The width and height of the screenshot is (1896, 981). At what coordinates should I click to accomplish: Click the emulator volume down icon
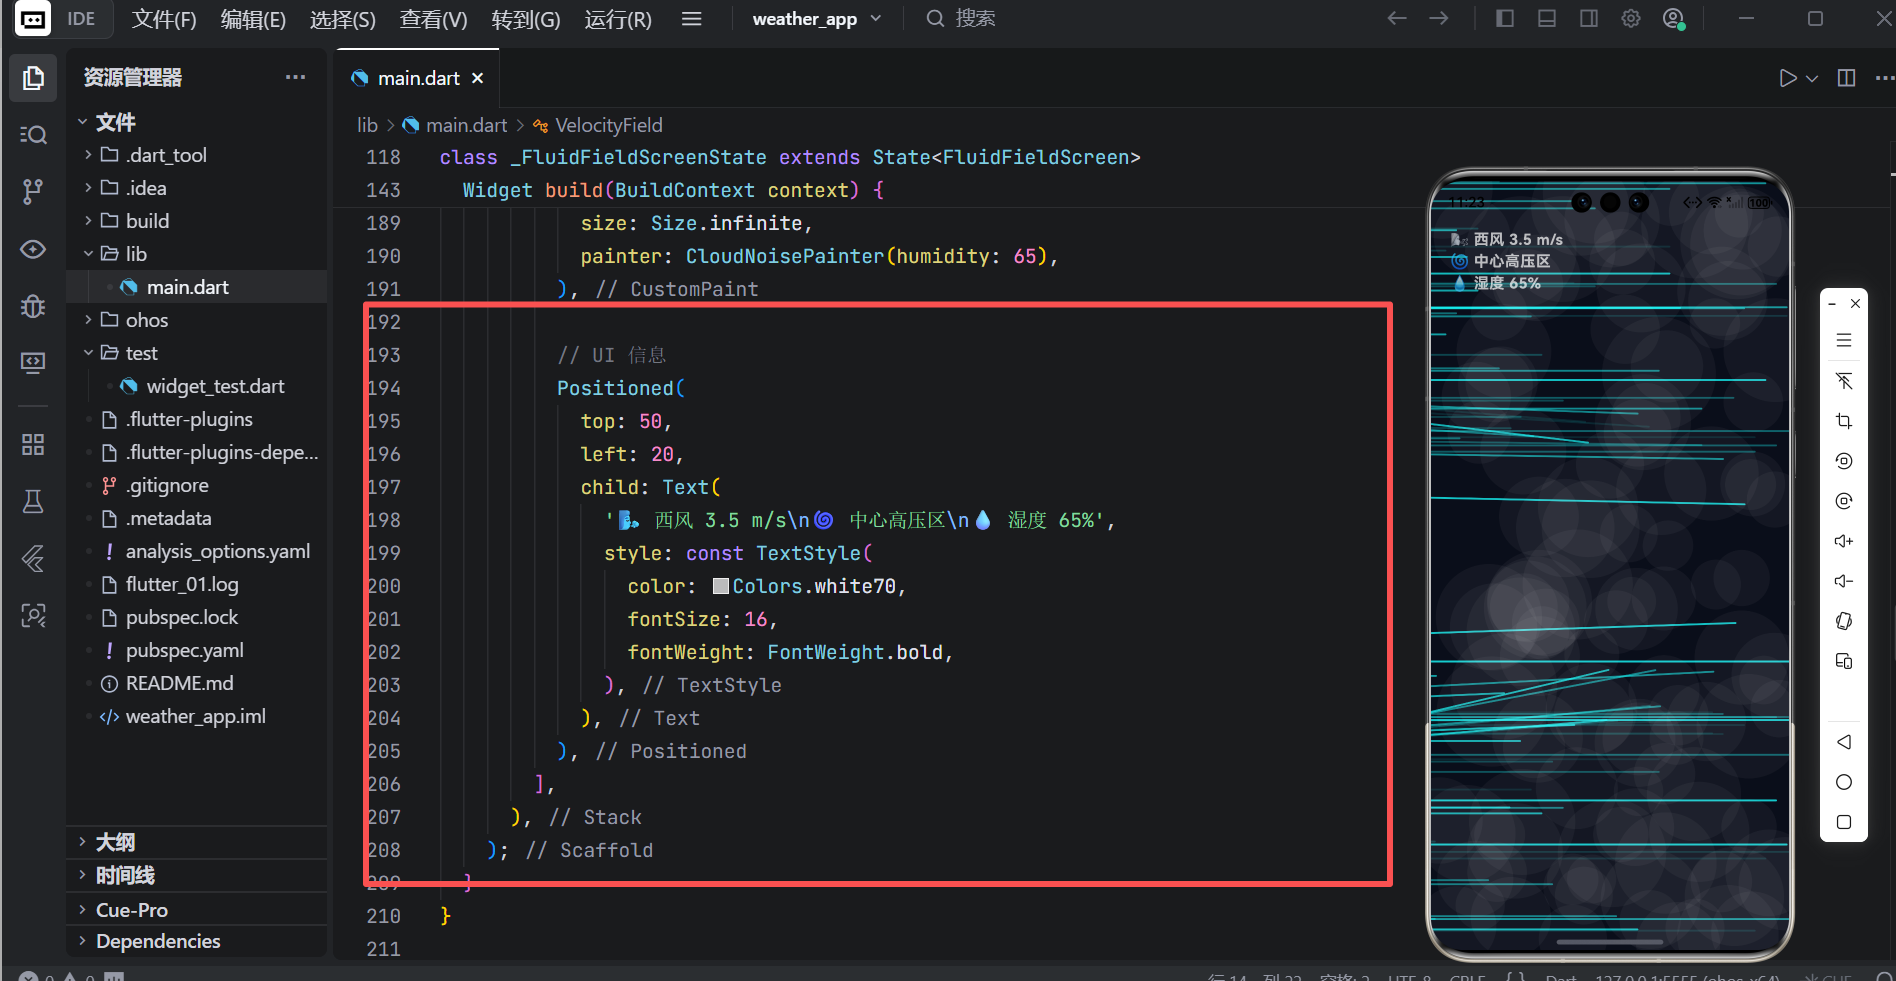1844,581
